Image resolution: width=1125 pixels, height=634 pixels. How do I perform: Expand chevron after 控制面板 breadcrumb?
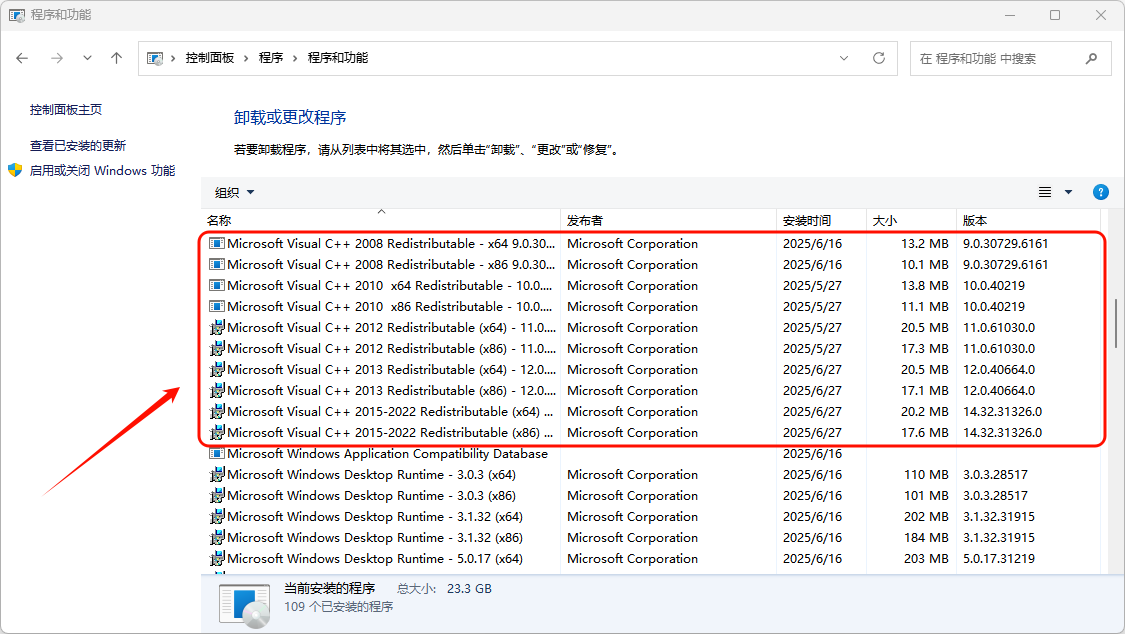(246, 58)
